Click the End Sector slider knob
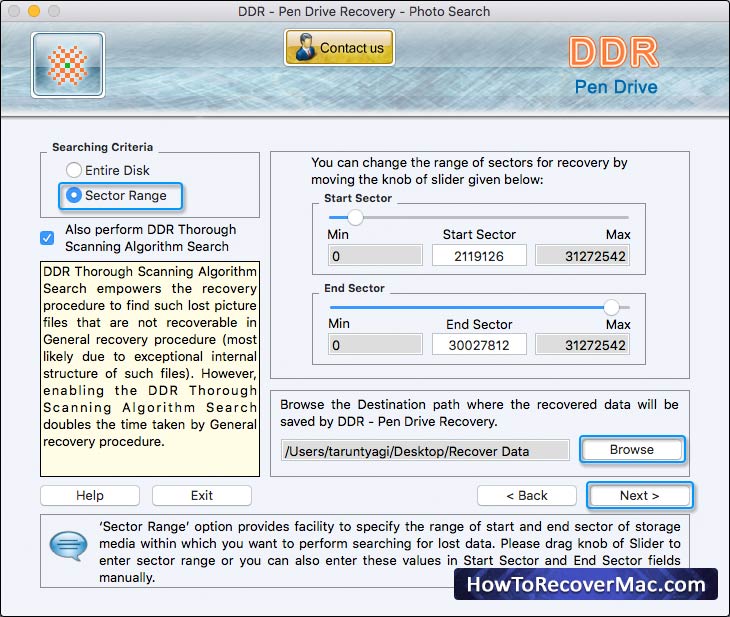Image resolution: width=730 pixels, height=617 pixels. coord(611,307)
